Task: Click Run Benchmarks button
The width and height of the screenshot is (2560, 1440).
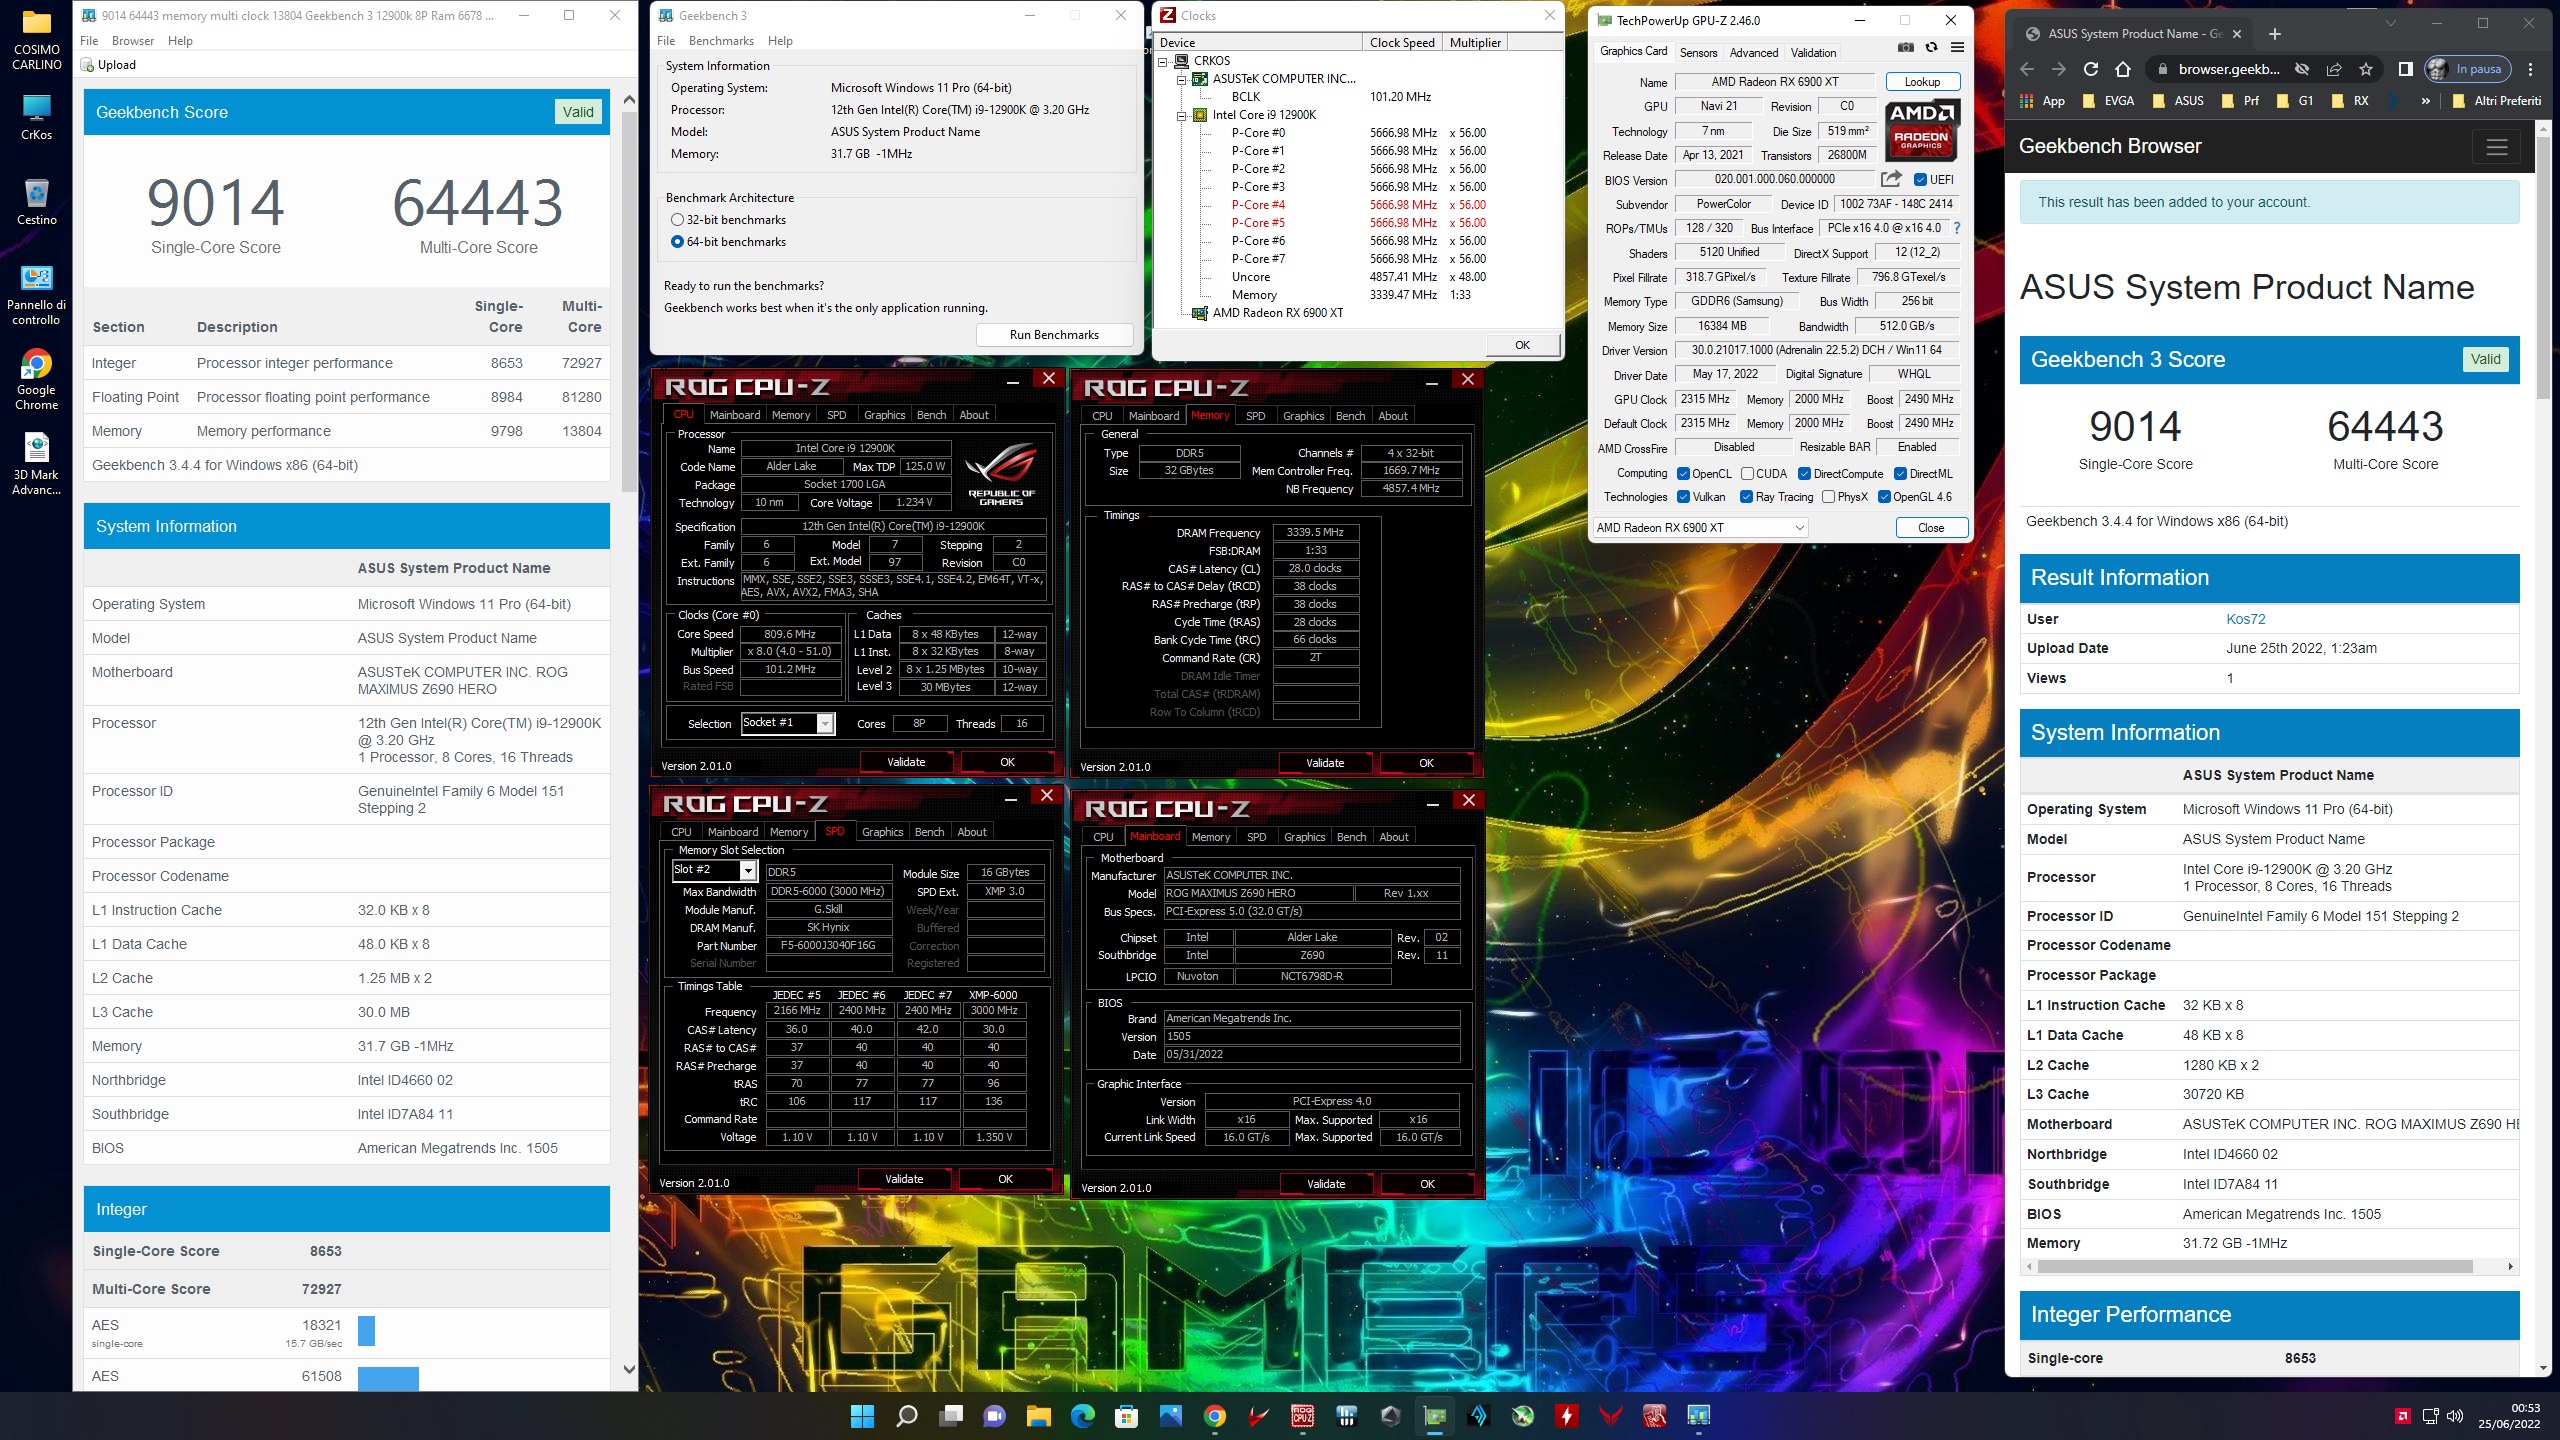Action: pos(1054,335)
